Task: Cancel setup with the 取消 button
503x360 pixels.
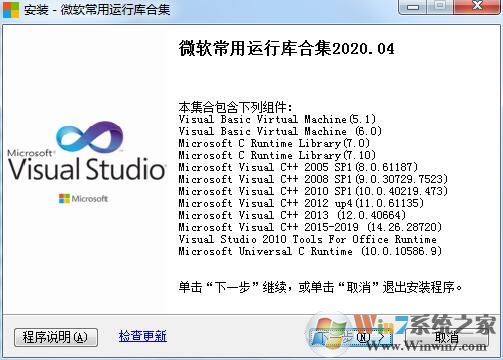Action: point(447,337)
